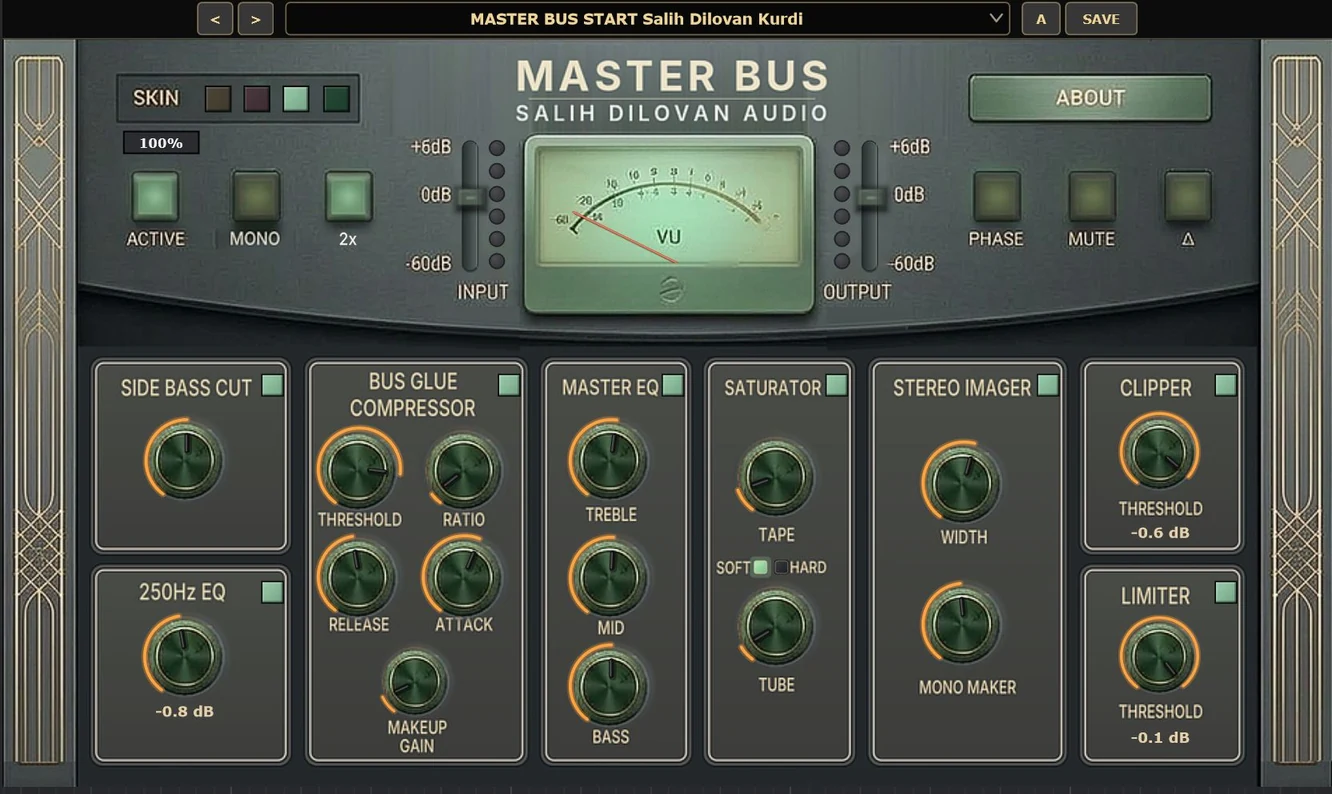Select the light green skin swatch
The height and width of the screenshot is (794, 1332).
pos(296,98)
